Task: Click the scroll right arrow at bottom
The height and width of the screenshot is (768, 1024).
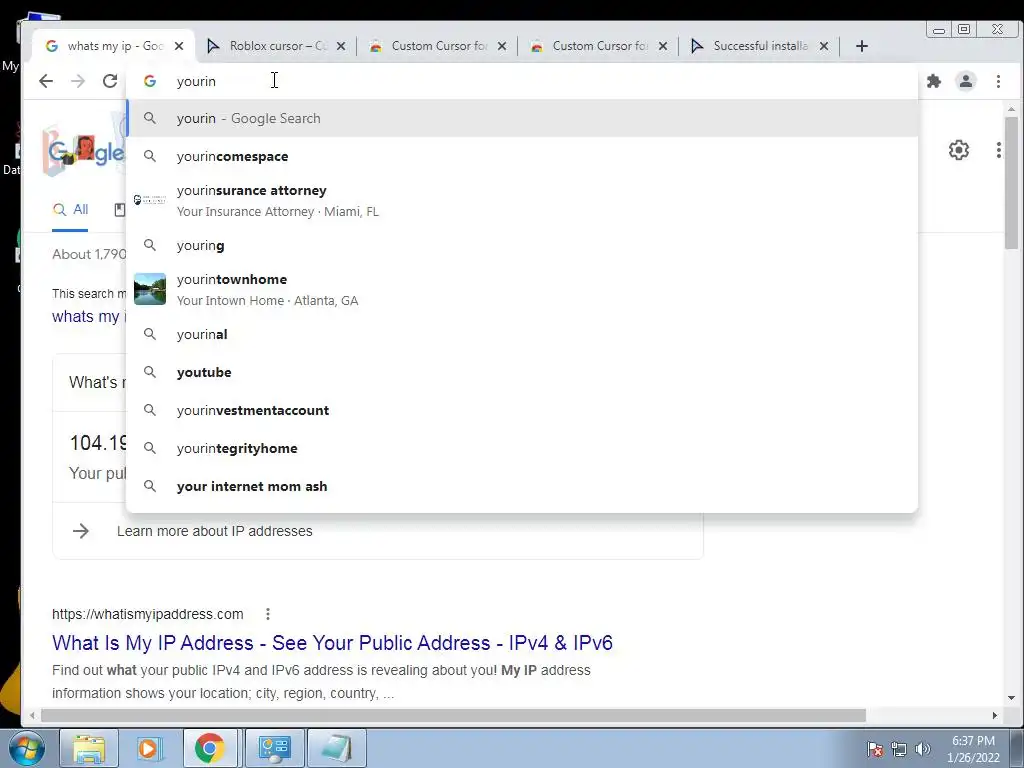Action: click(x=995, y=716)
